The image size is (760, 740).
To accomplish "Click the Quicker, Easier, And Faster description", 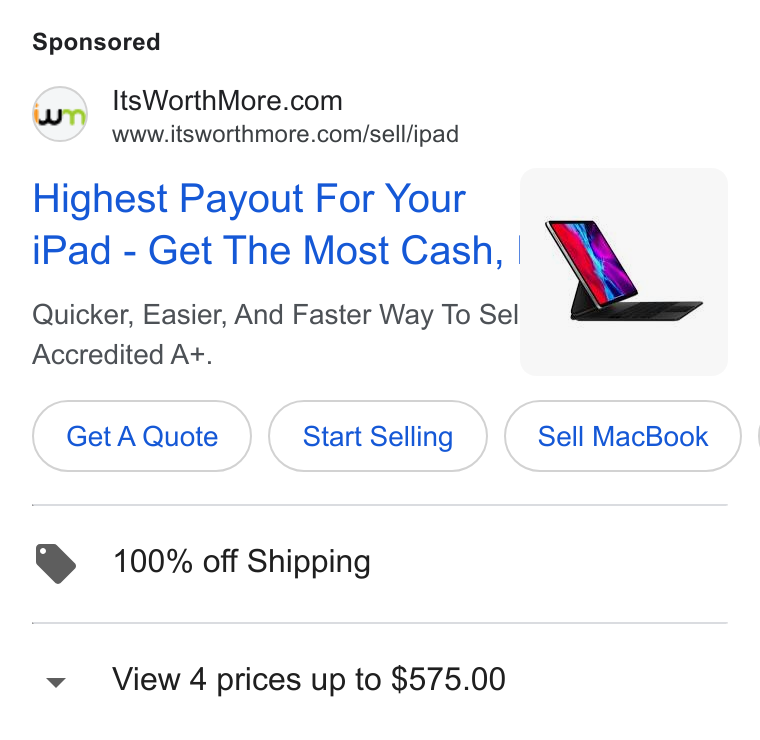I will (275, 315).
